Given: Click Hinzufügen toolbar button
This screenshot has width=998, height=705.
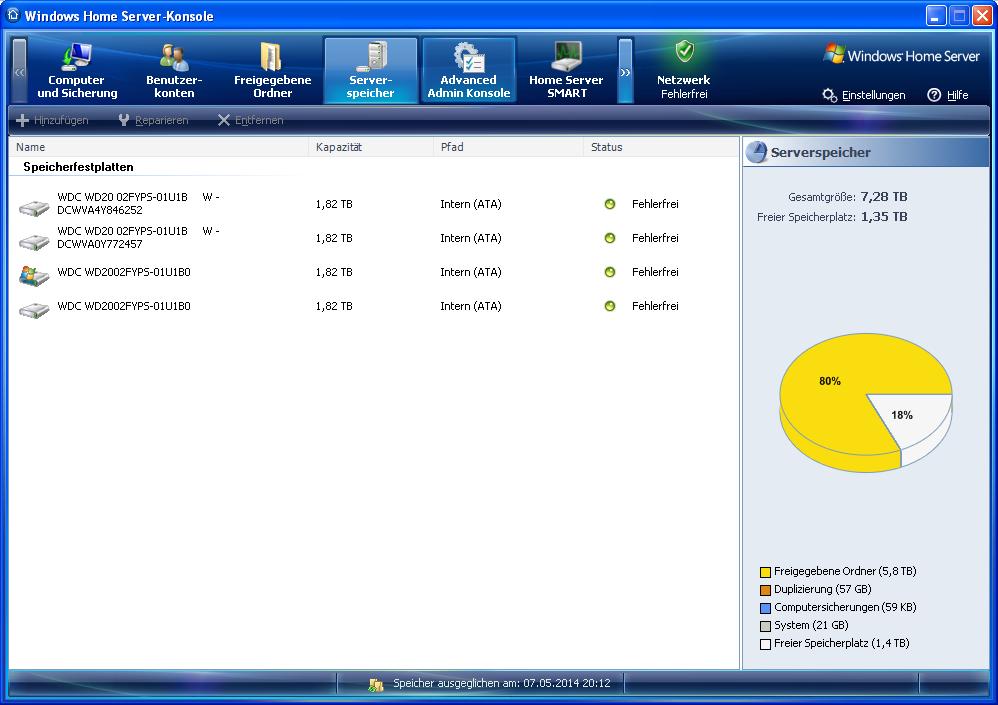Looking at the screenshot, I should pyautogui.click(x=52, y=120).
